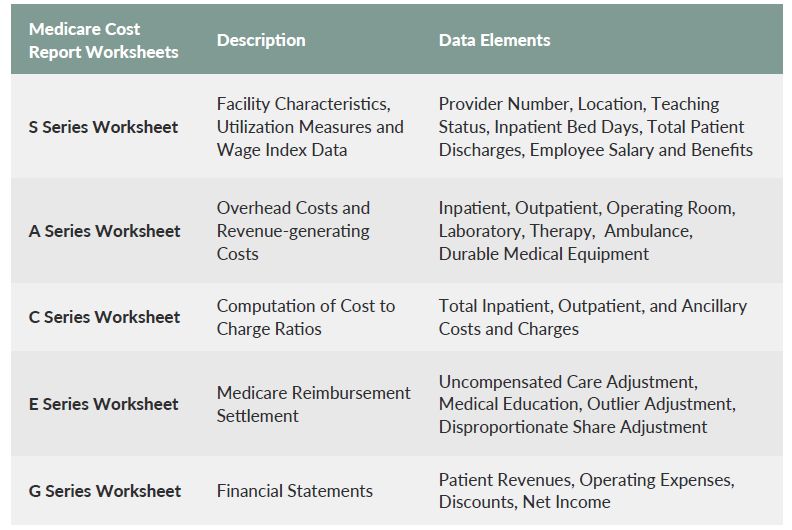This screenshot has width=792, height=530.
Task: Select the Facility Characteristics description cell
Action: click(x=310, y=127)
